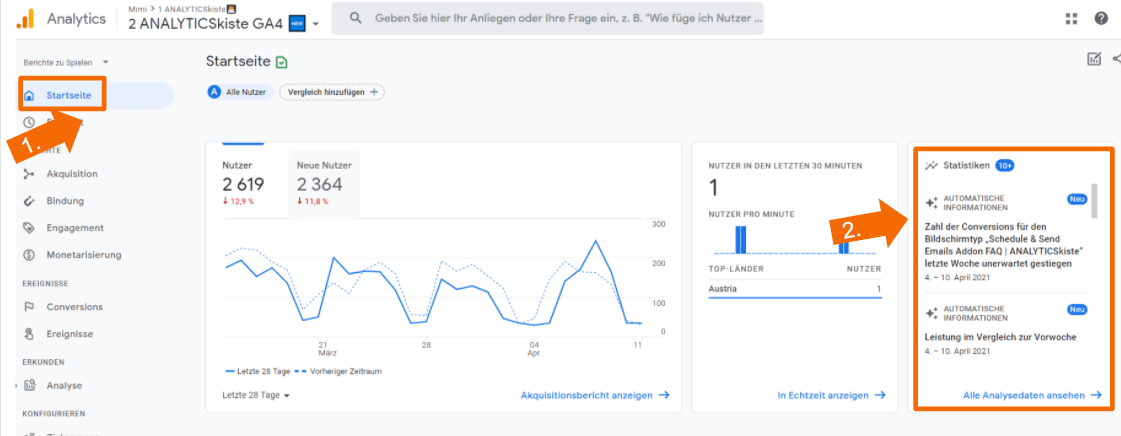Select the Nutzer metric tab
The image size is (1121, 436).
243,182
